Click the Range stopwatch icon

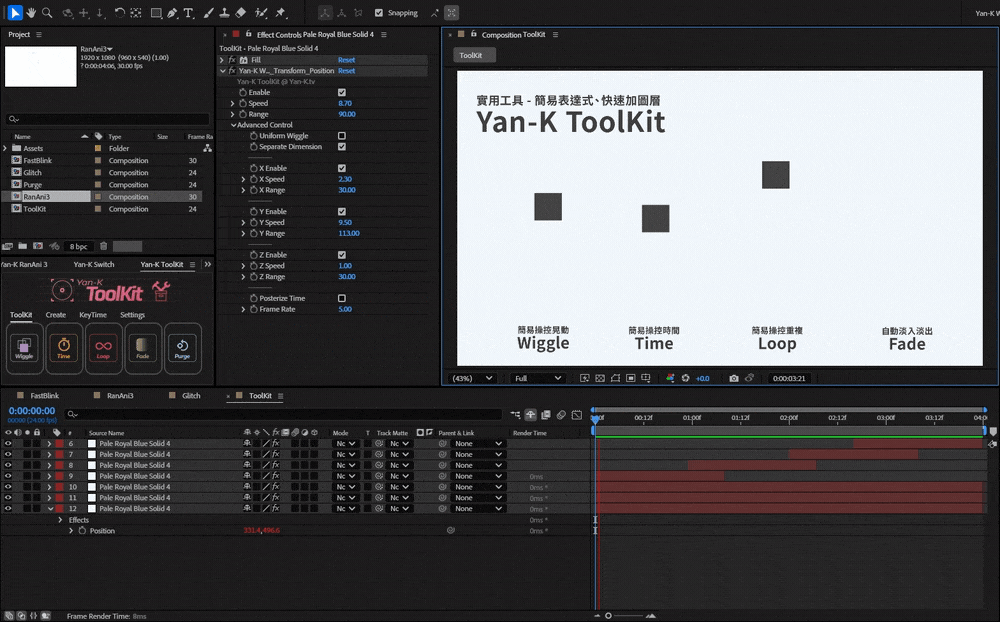tap(243, 114)
